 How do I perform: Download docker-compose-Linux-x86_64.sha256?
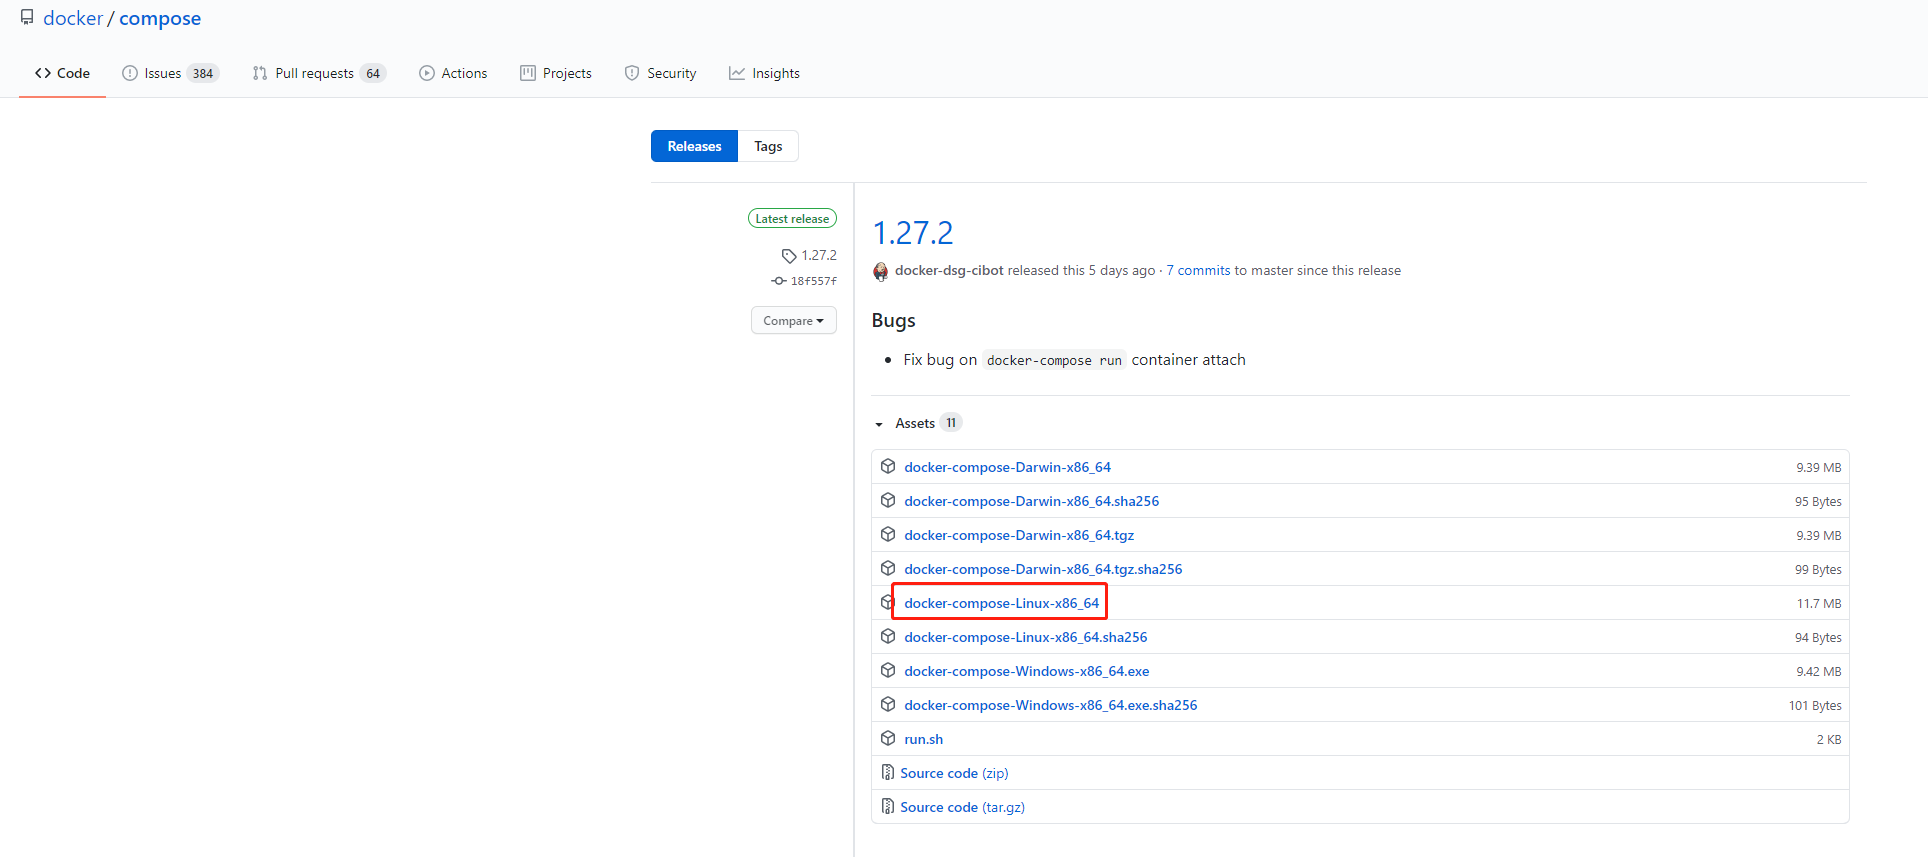pos(1025,637)
